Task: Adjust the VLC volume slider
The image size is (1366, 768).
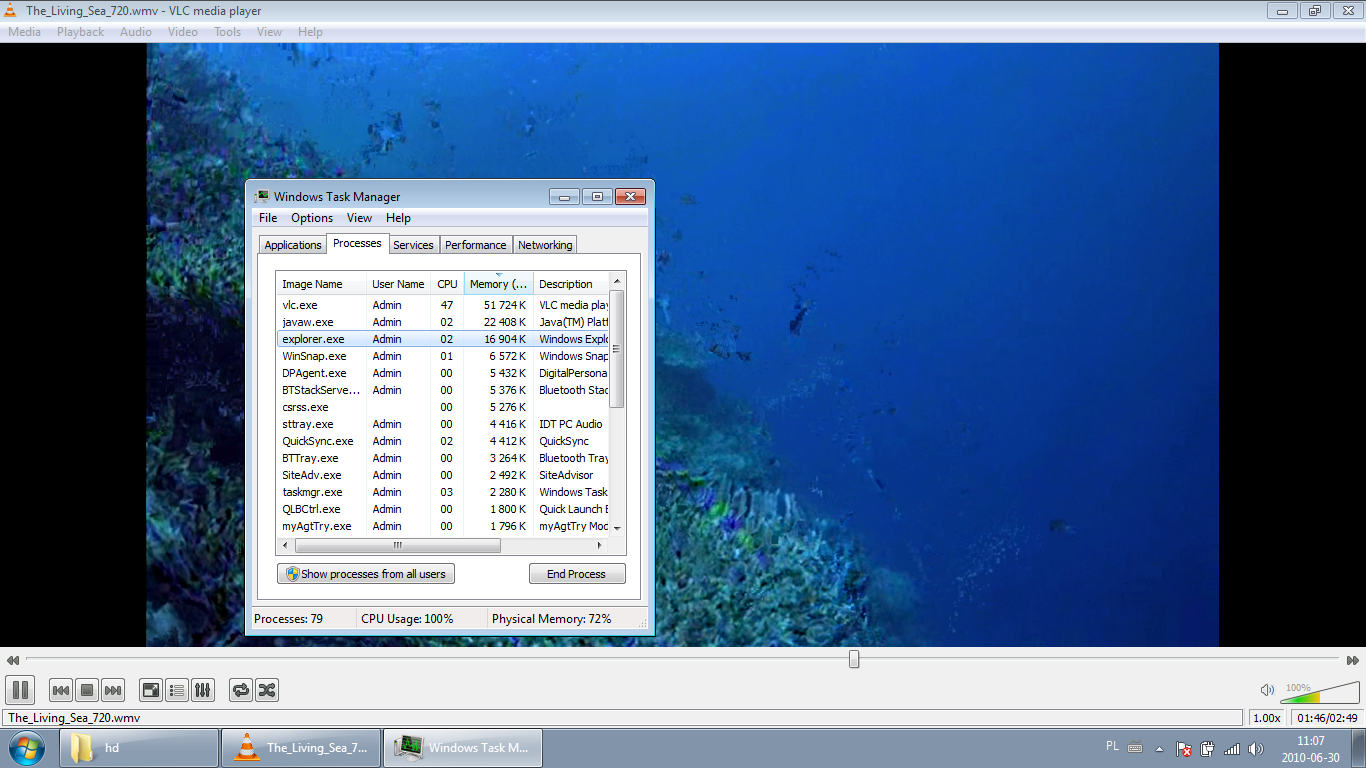Action: click(x=1320, y=692)
